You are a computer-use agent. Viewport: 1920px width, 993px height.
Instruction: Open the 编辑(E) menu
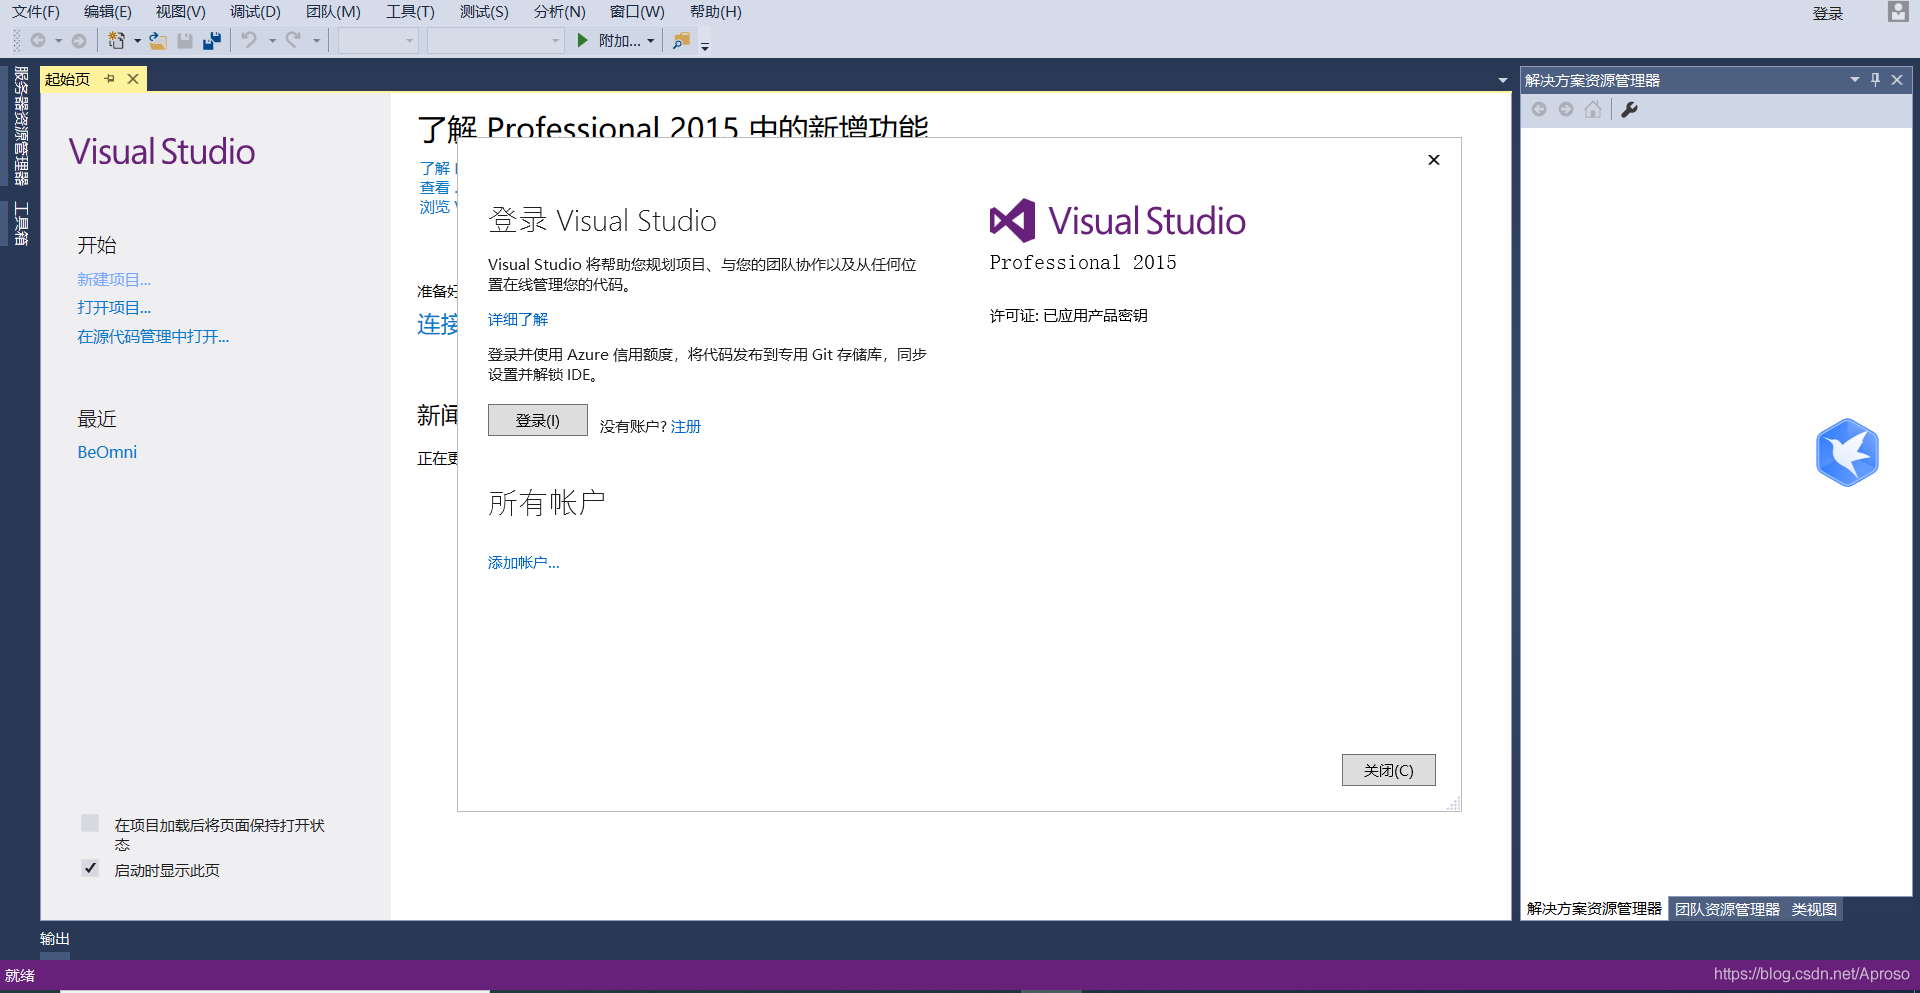point(108,12)
